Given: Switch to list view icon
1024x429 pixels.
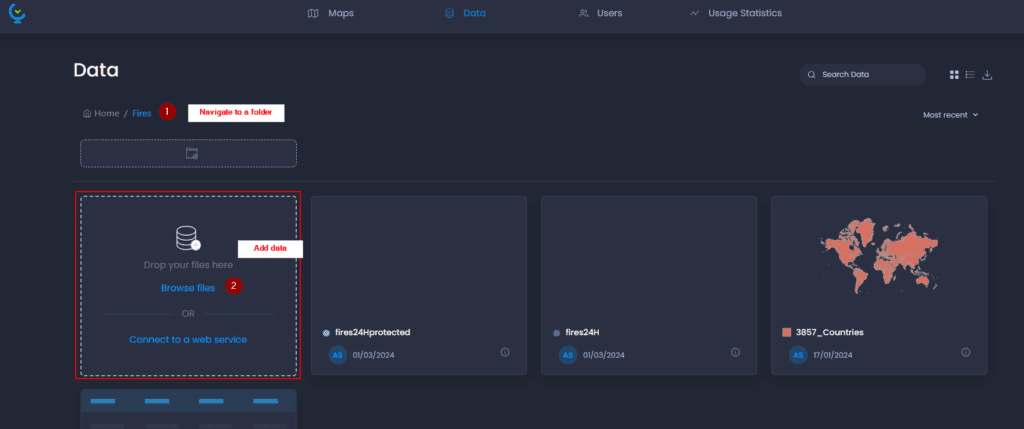Looking at the screenshot, I should (970, 75).
